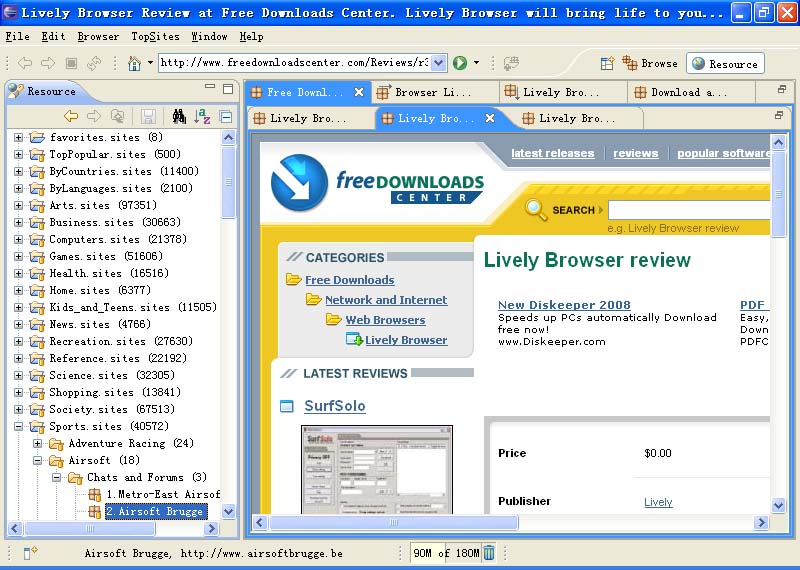The image size is (800, 570).
Task: Click the SurfSolo screenshot thumbnail
Action: (377, 469)
